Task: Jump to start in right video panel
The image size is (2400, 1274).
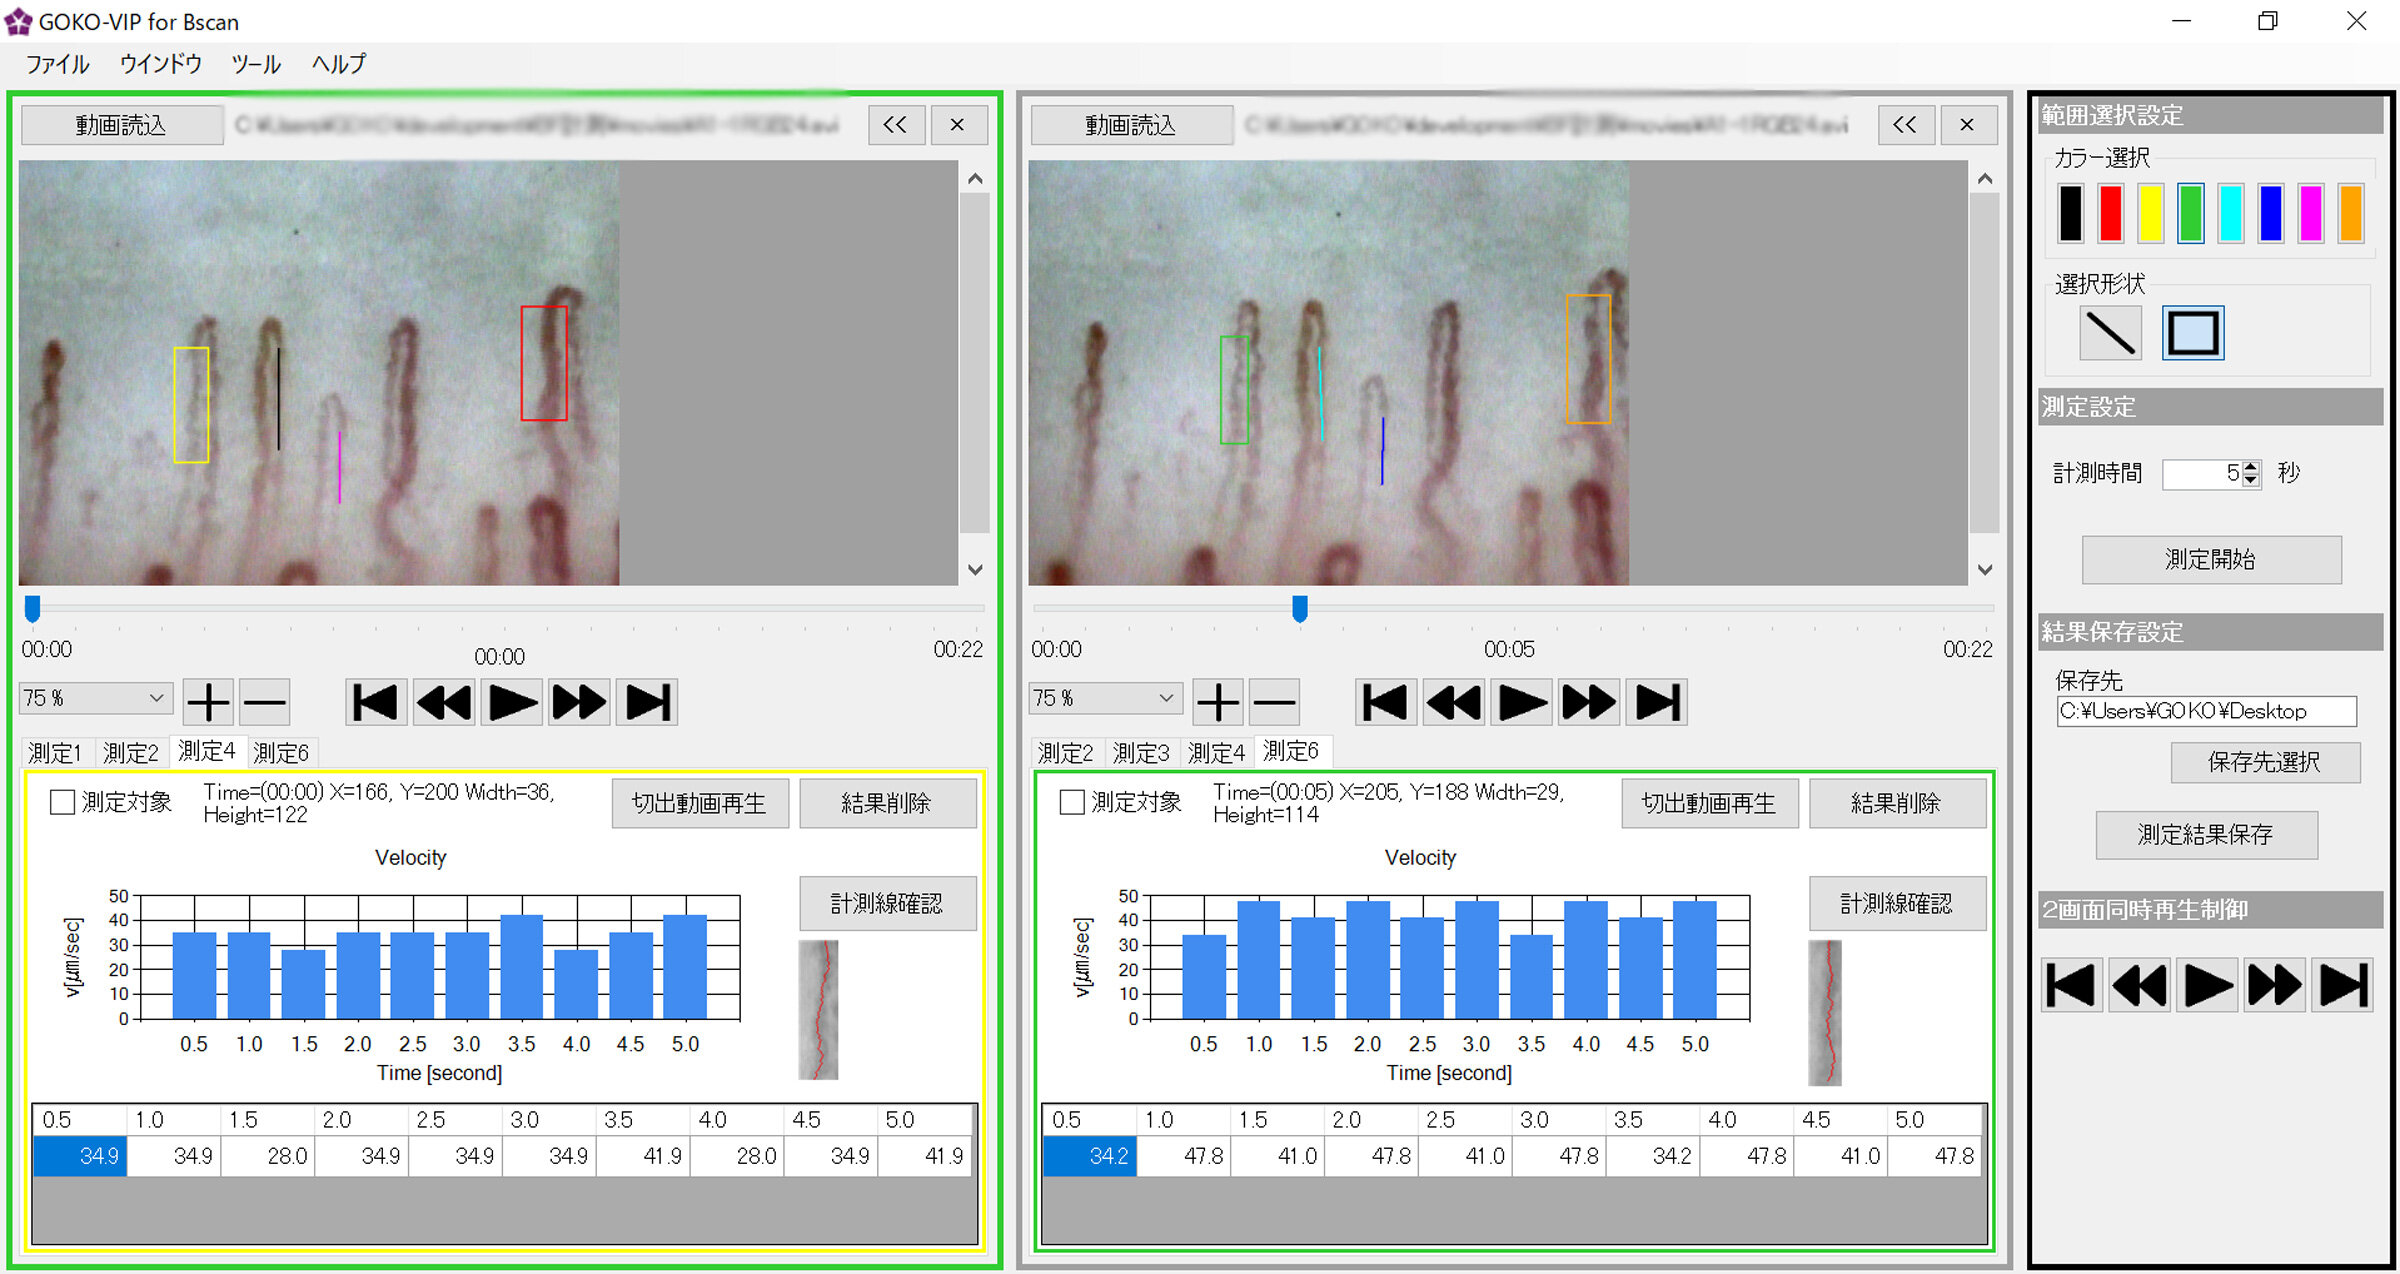Action: [x=1386, y=702]
